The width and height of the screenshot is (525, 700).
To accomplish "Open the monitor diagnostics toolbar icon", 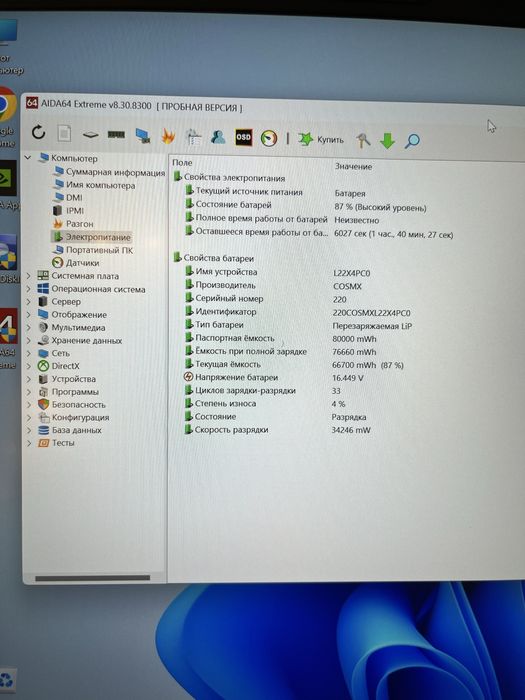I will [x=143, y=136].
